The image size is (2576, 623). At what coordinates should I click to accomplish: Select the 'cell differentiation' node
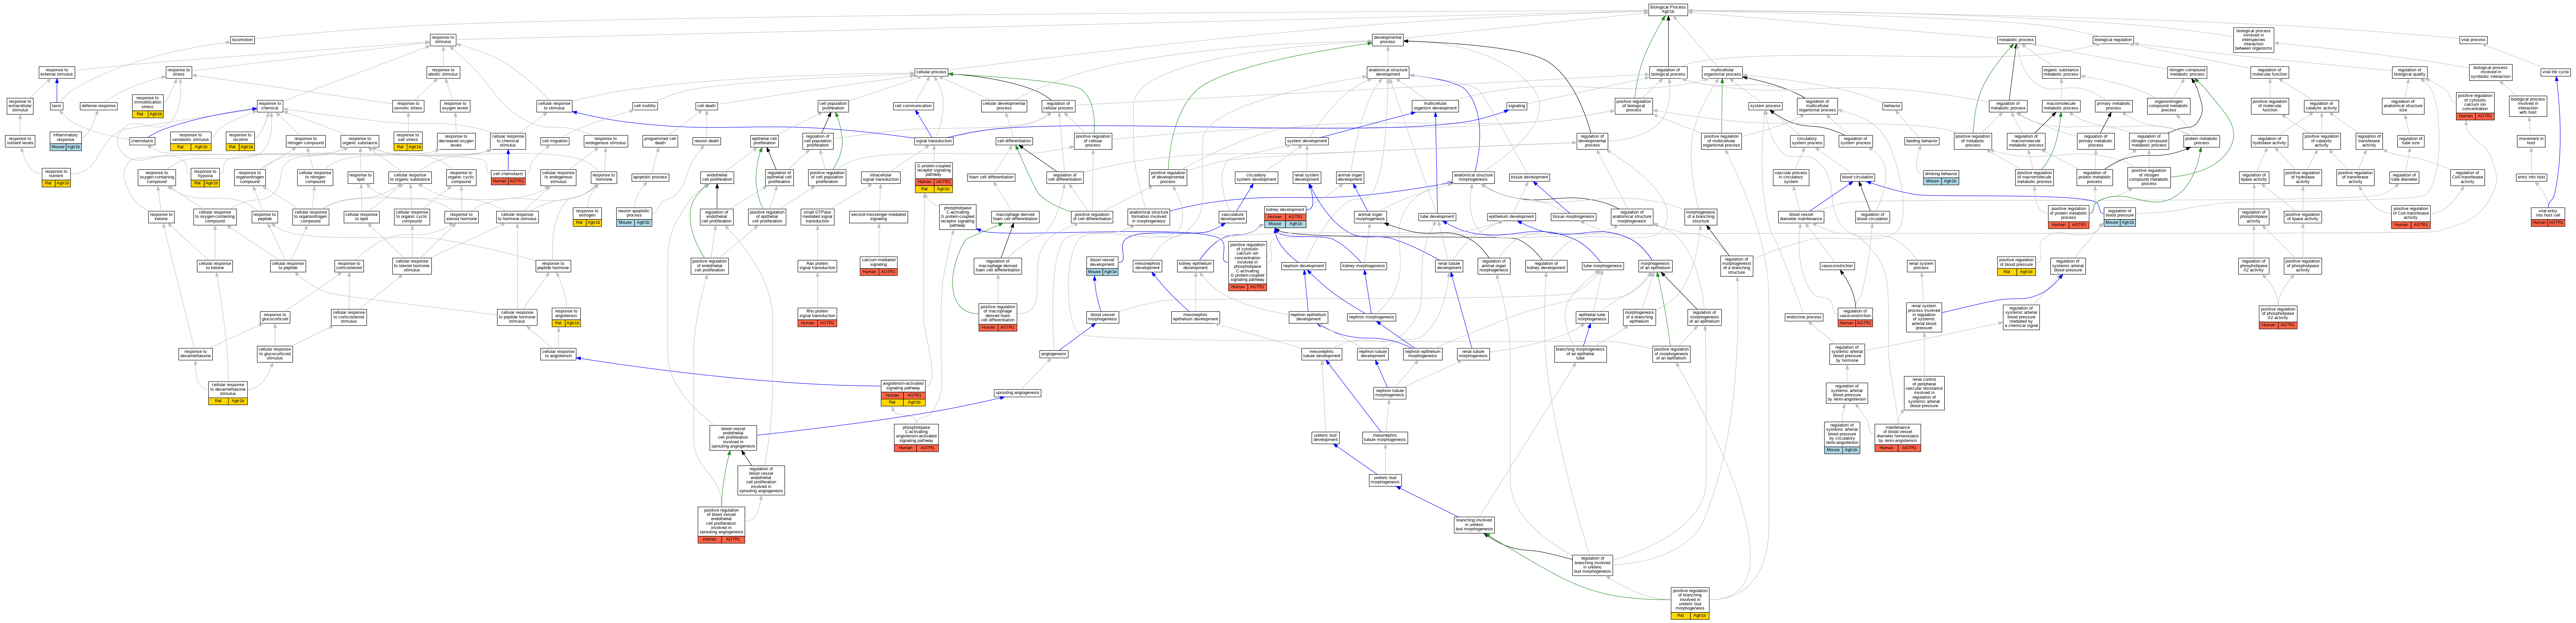click(x=1014, y=141)
